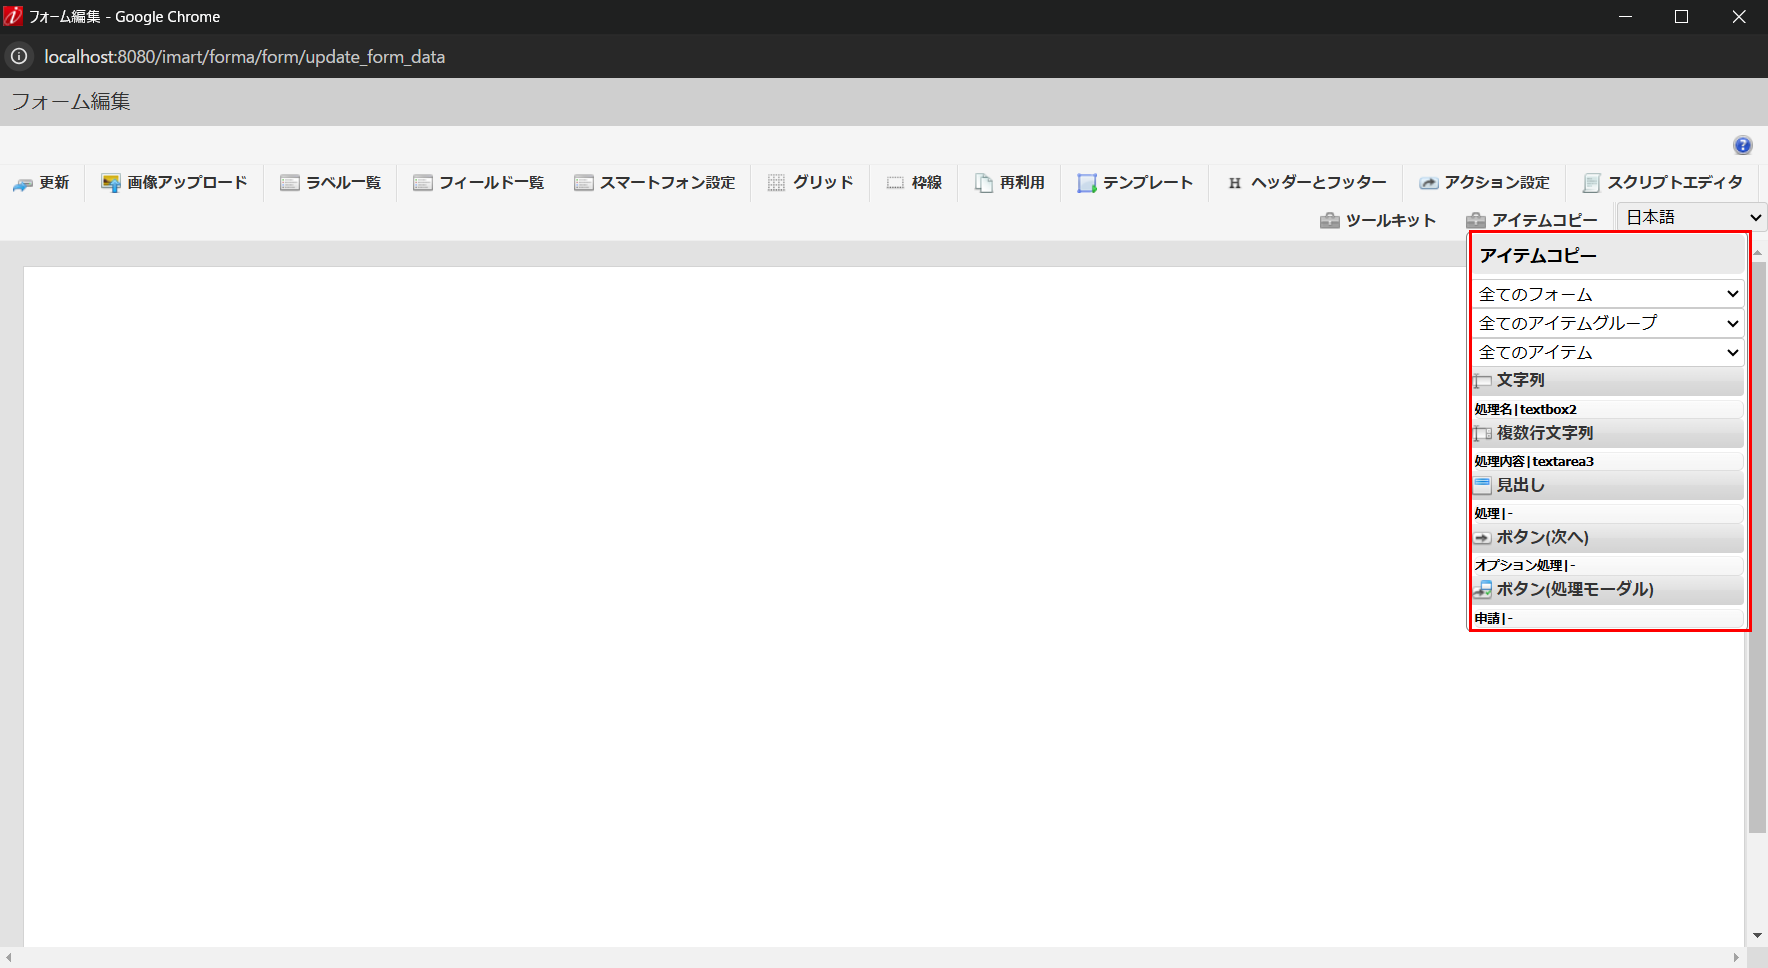Click the 枠線 border icon
Image resolution: width=1768 pixels, height=968 pixels.
pos(914,182)
